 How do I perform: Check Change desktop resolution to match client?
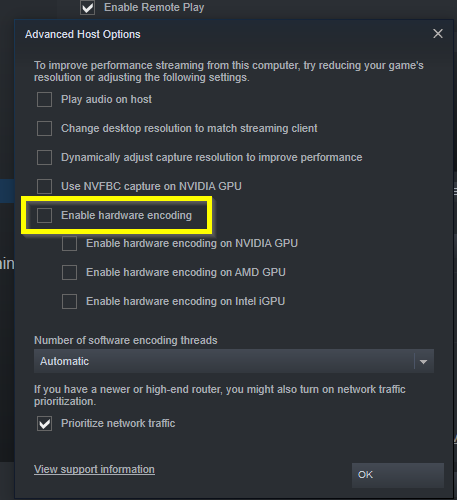click(x=44, y=128)
